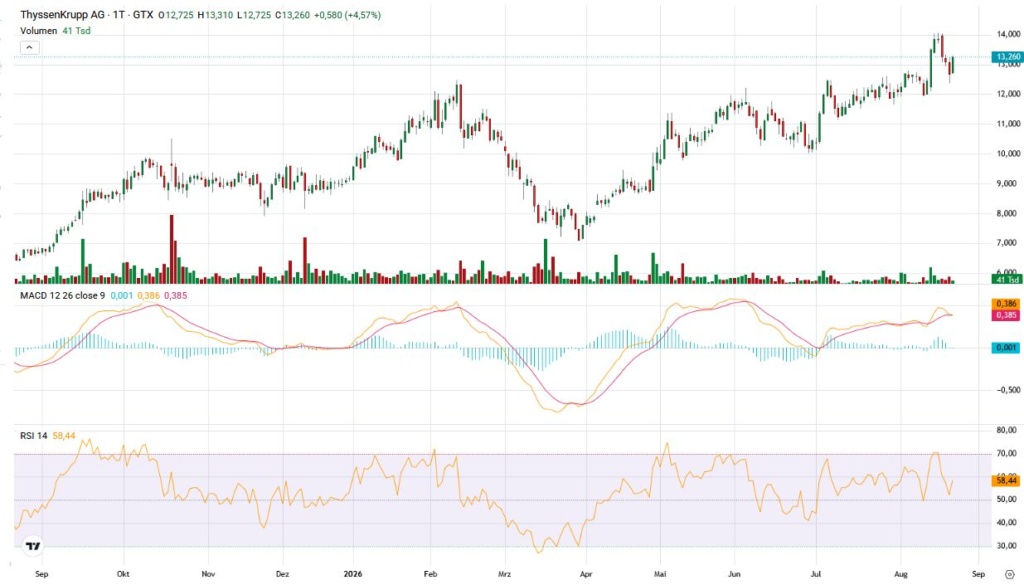The height and width of the screenshot is (585, 1024).
Task: Click the orange 0,386 MACD axis label
Action: 1007,304
